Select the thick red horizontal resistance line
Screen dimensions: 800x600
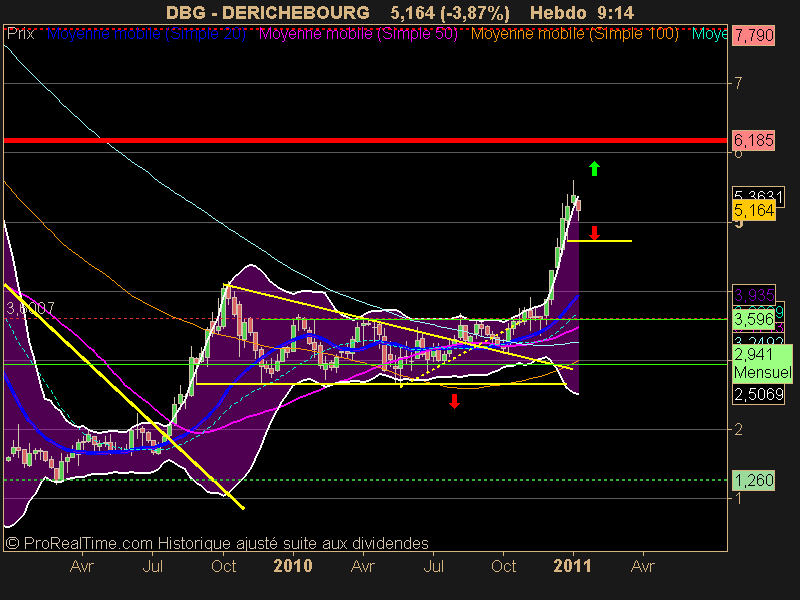(365, 140)
